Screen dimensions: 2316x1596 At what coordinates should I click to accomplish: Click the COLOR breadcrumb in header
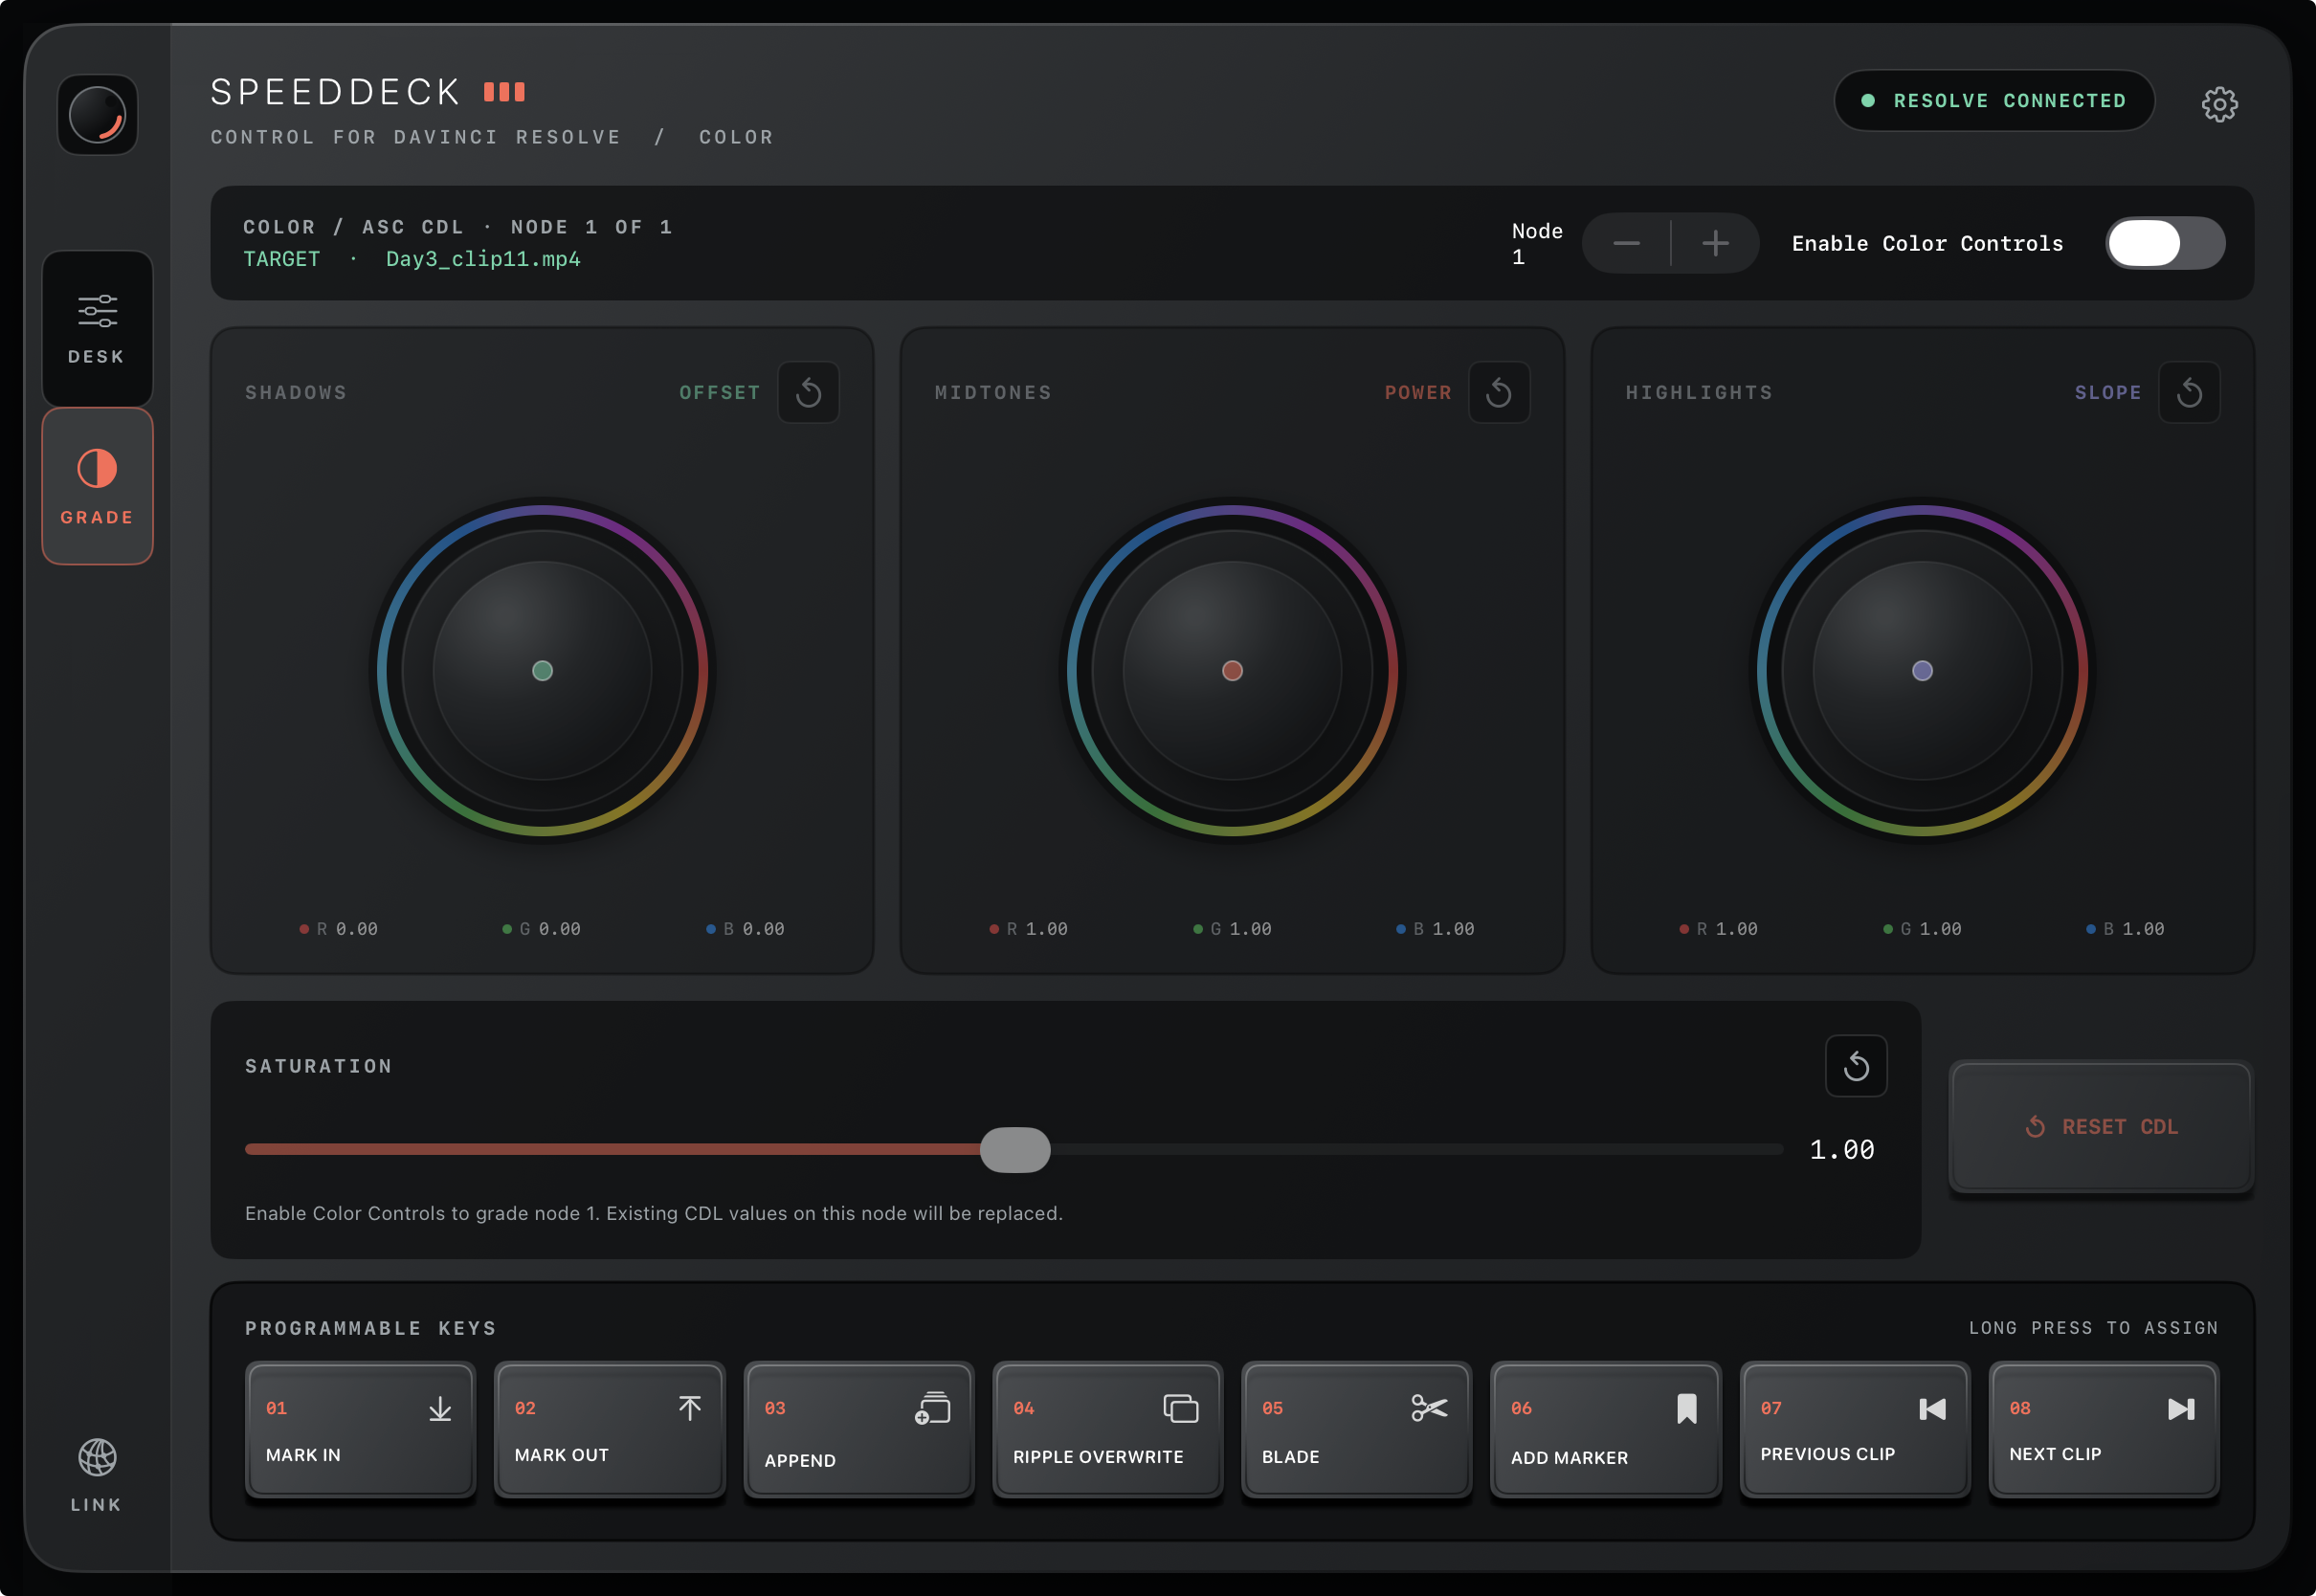click(736, 137)
